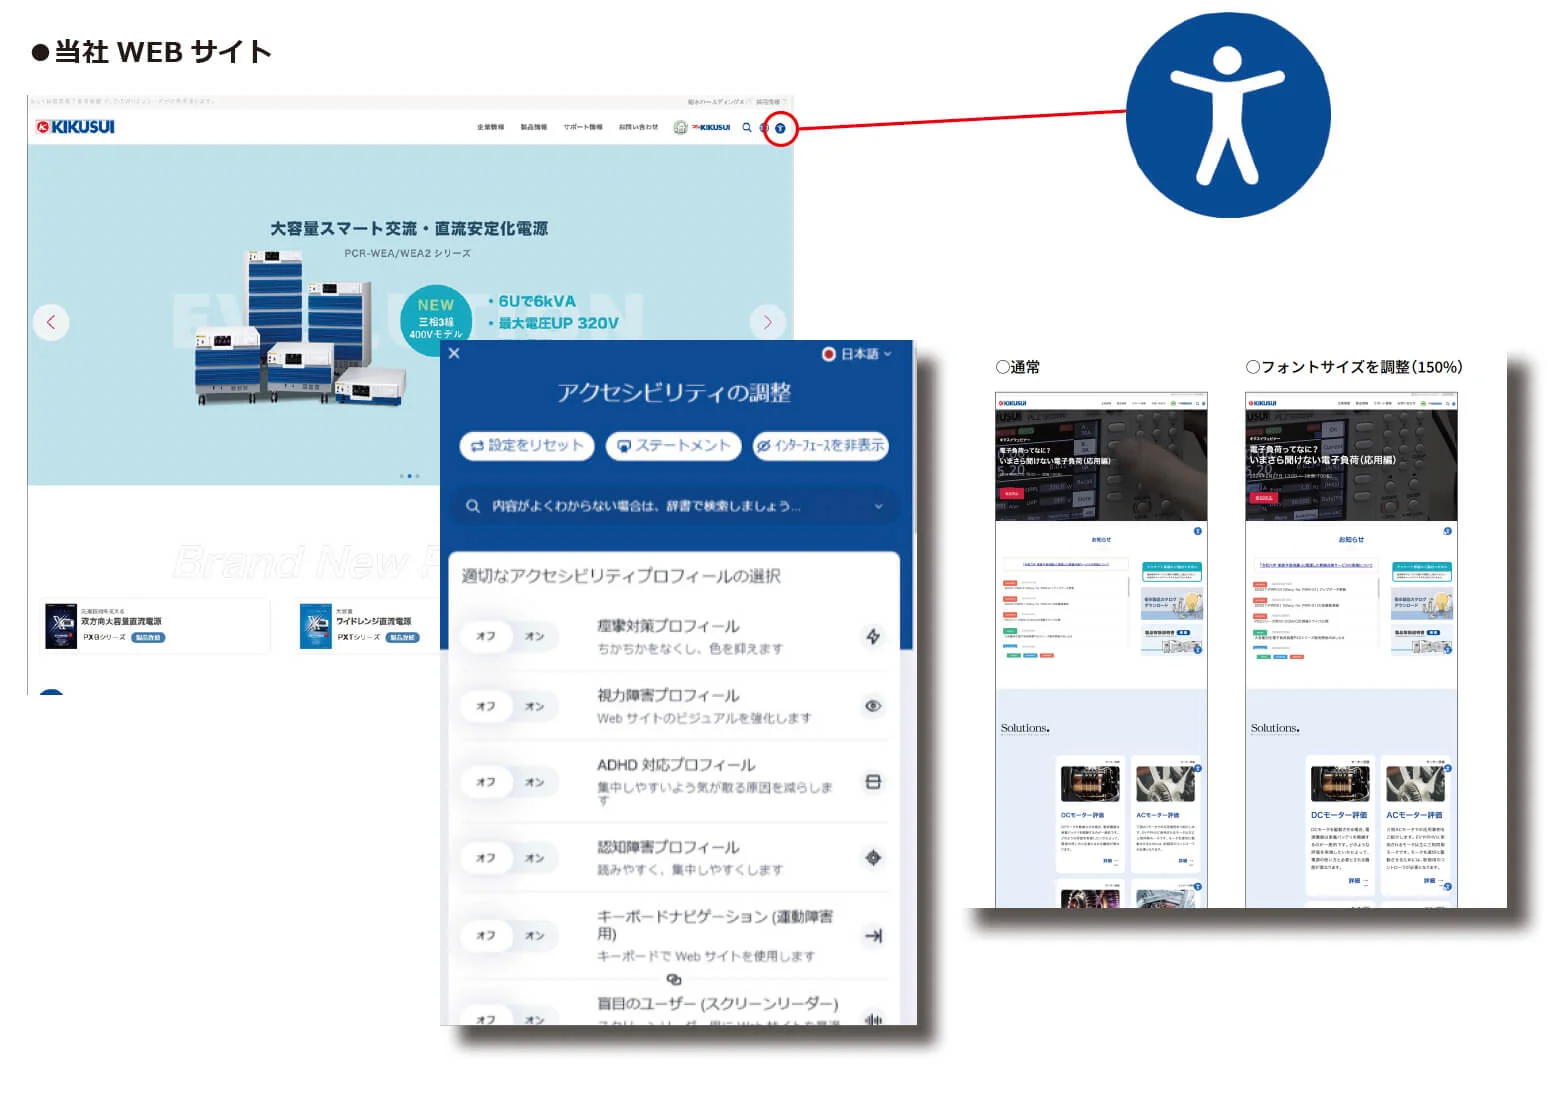Click the arrow icon of キーボードナビゲーション
Screen dimensions: 1552x1105
coord(873,936)
